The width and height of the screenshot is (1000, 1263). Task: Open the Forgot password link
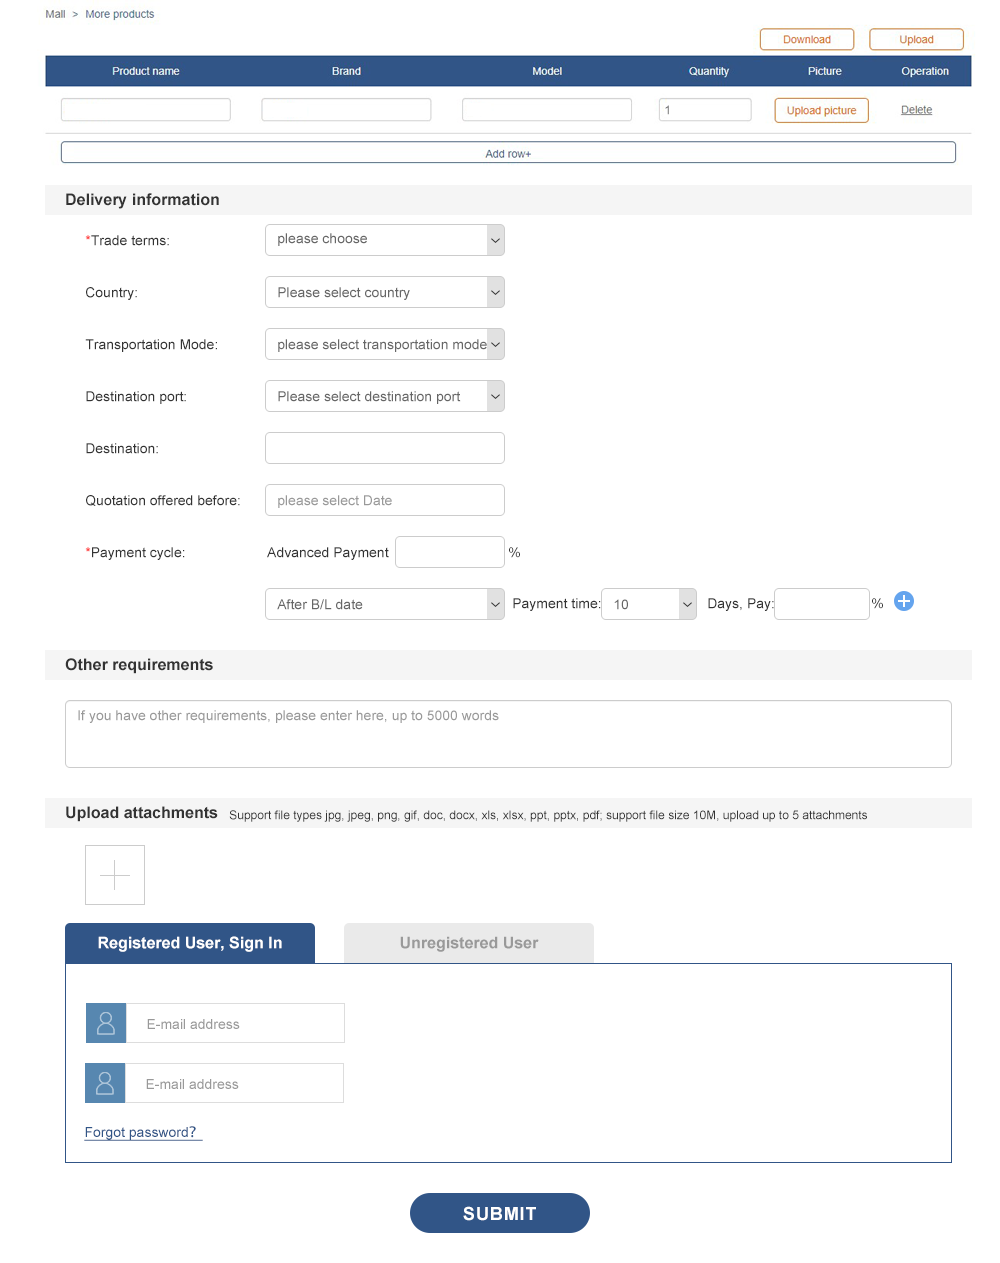pos(143,1132)
